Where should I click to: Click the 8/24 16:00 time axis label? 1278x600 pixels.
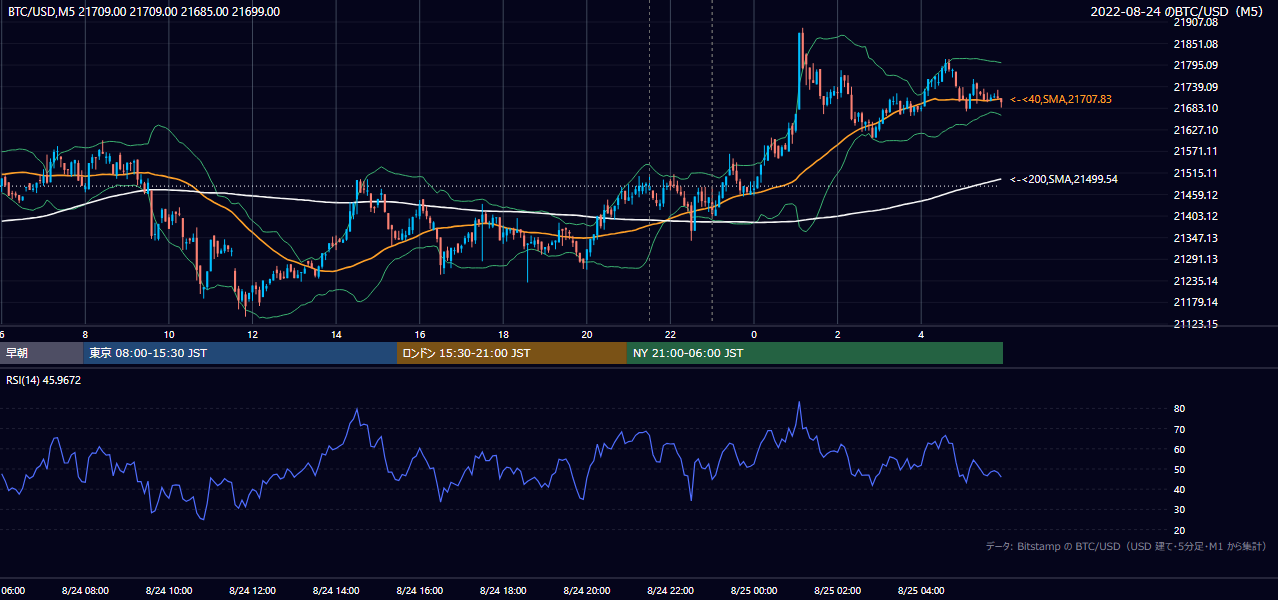click(419, 590)
